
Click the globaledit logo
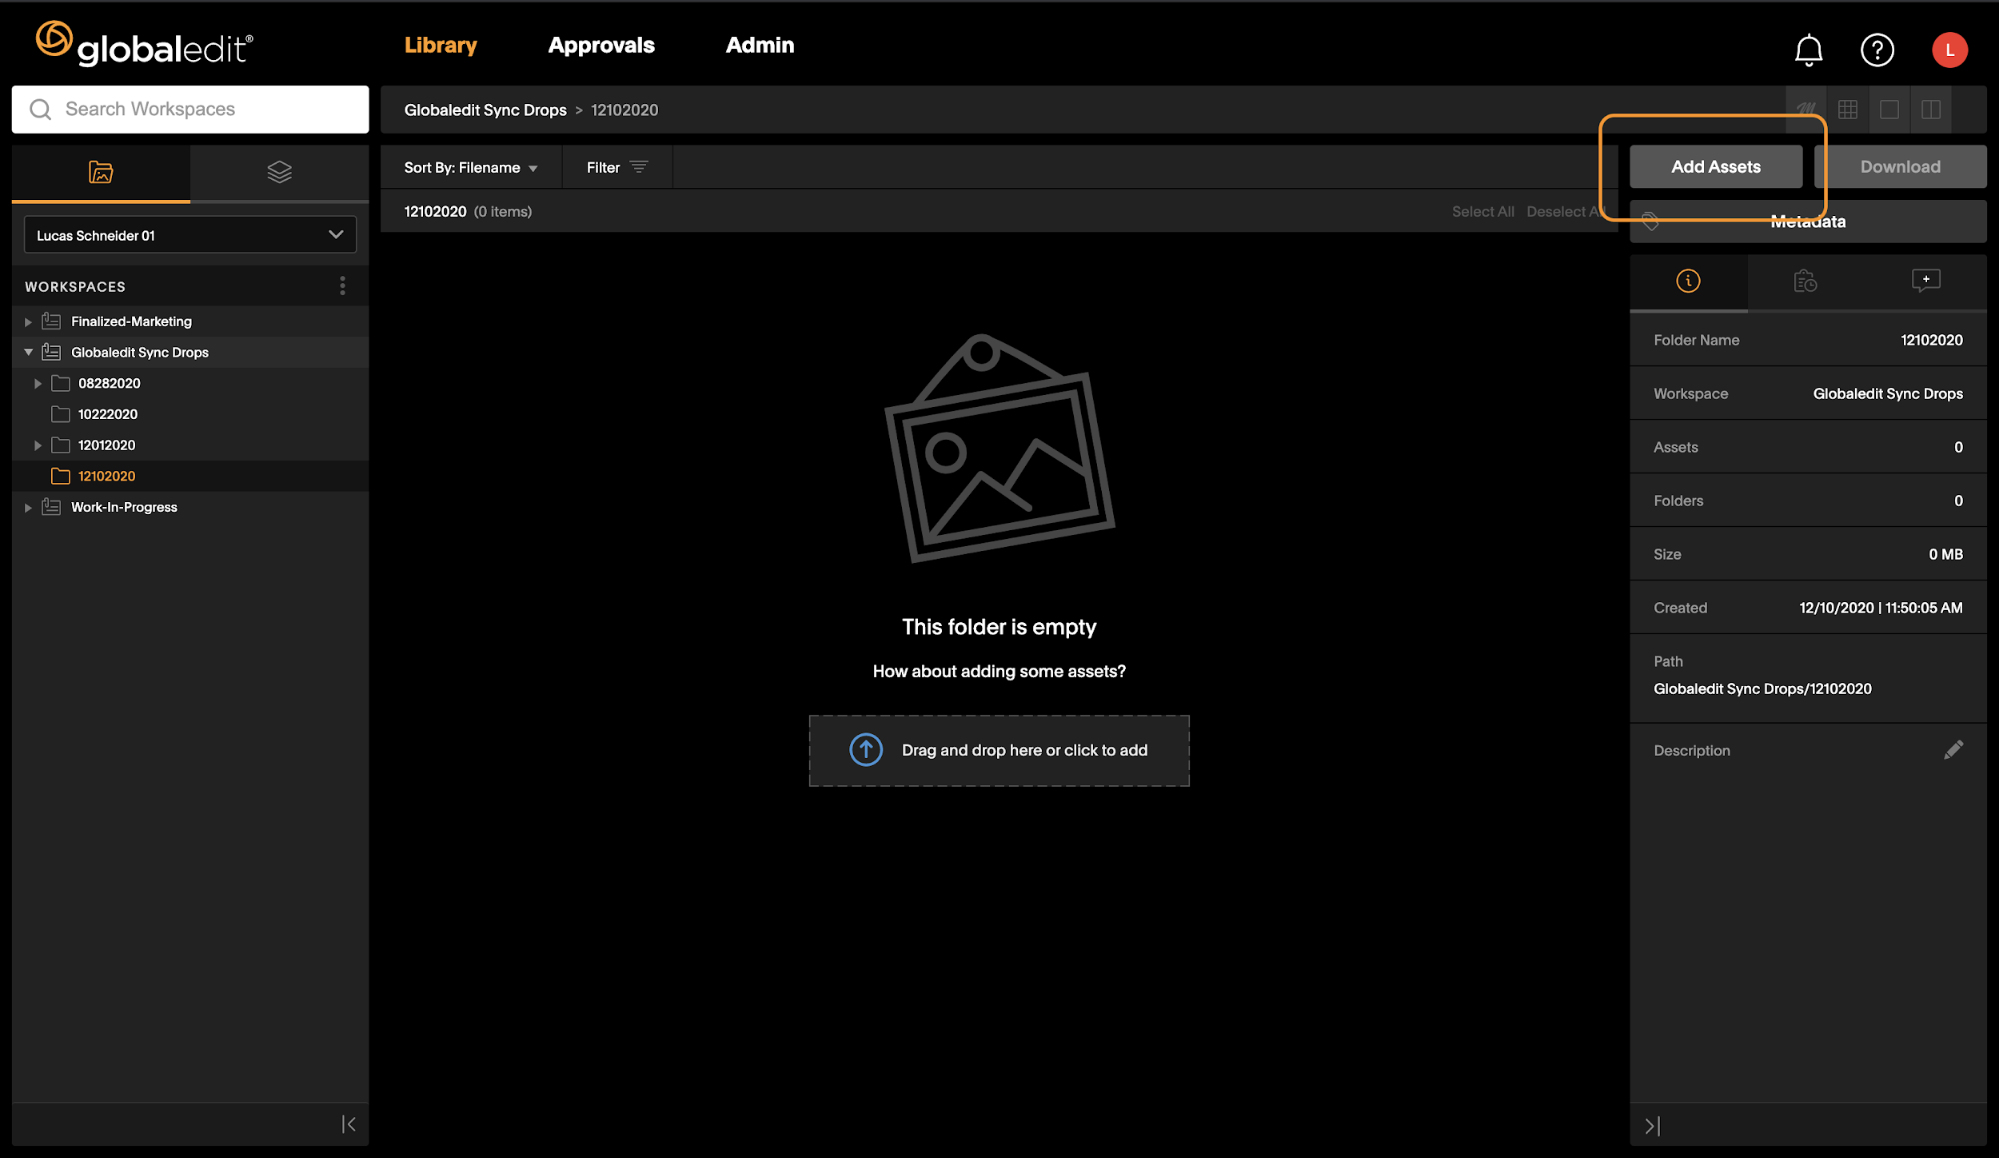click(145, 44)
